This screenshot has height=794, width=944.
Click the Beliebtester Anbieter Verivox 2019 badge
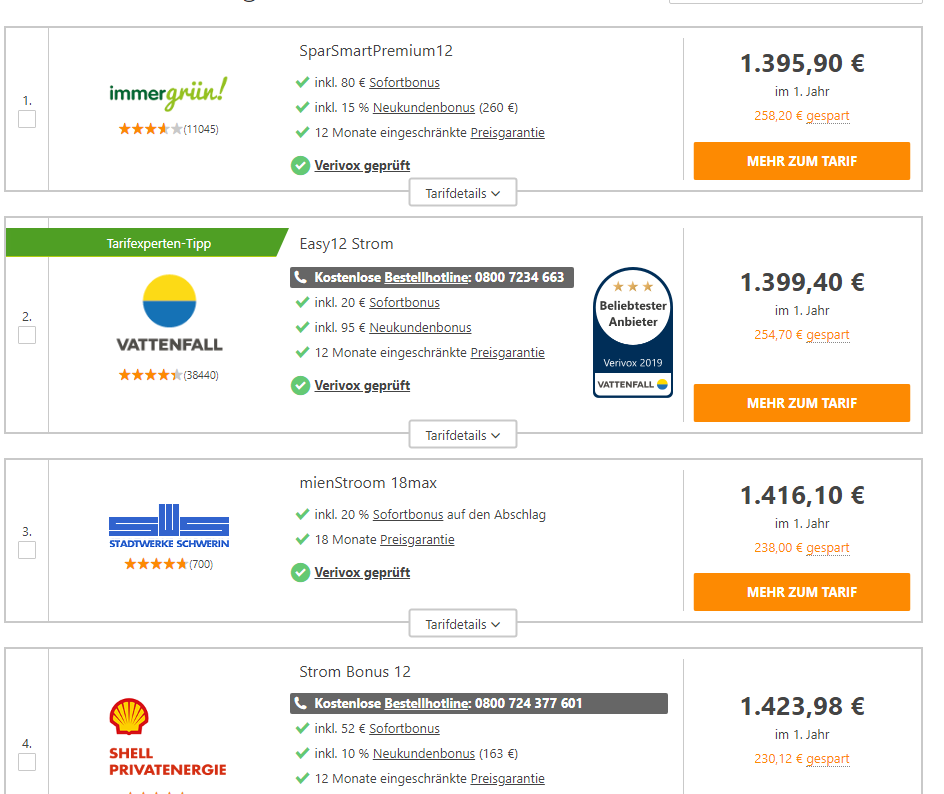[633, 332]
